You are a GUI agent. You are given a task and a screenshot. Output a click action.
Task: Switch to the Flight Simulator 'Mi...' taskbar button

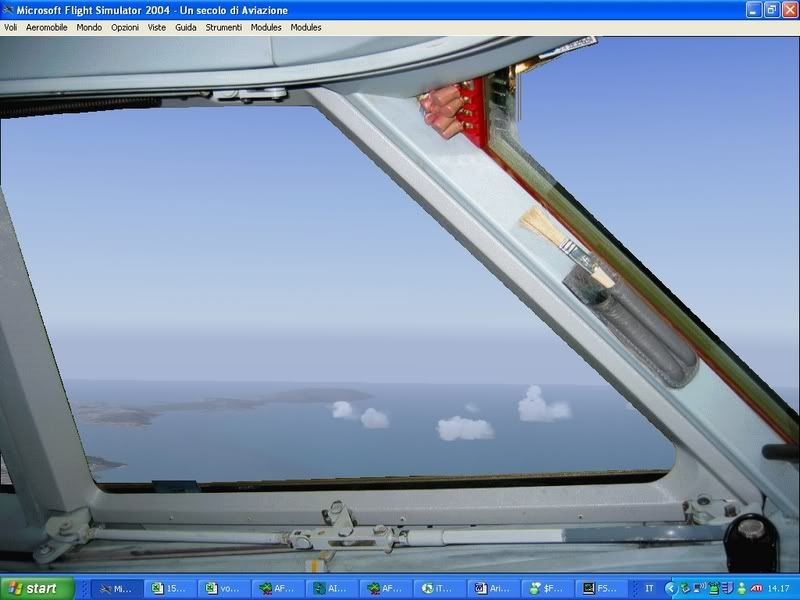tap(116, 588)
